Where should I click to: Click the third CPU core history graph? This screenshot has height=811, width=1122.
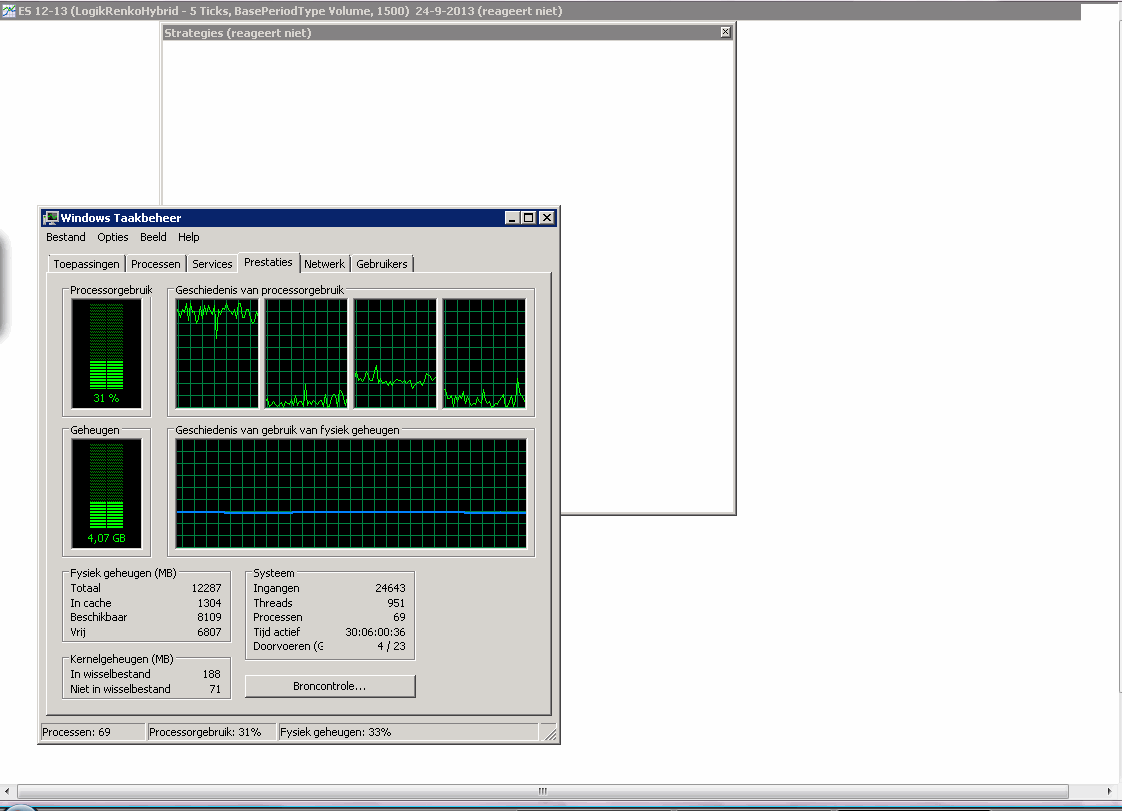point(395,354)
